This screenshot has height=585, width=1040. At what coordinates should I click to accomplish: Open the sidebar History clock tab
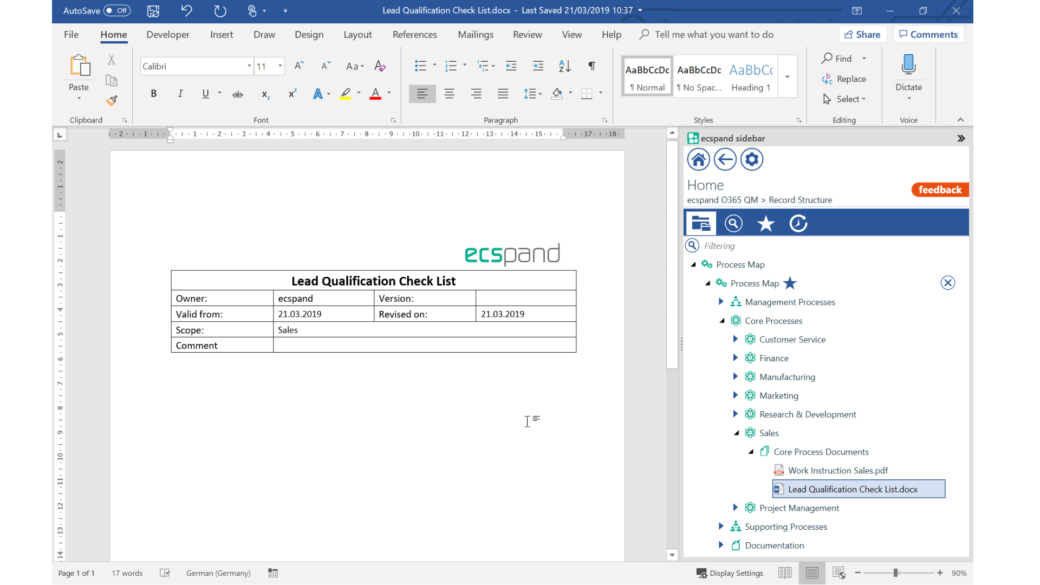click(x=798, y=224)
